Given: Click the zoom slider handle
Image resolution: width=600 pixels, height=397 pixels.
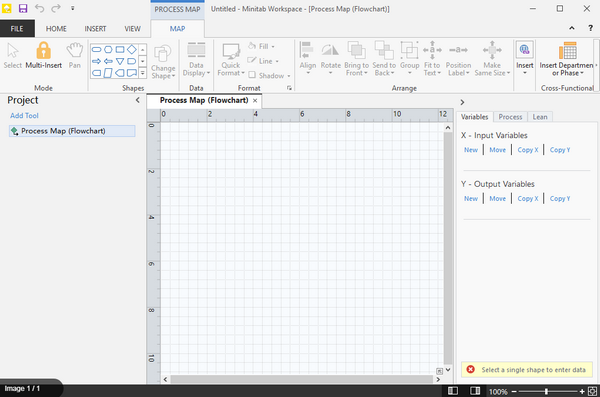Looking at the screenshot, I should pyautogui.click(x=546, y=391).
